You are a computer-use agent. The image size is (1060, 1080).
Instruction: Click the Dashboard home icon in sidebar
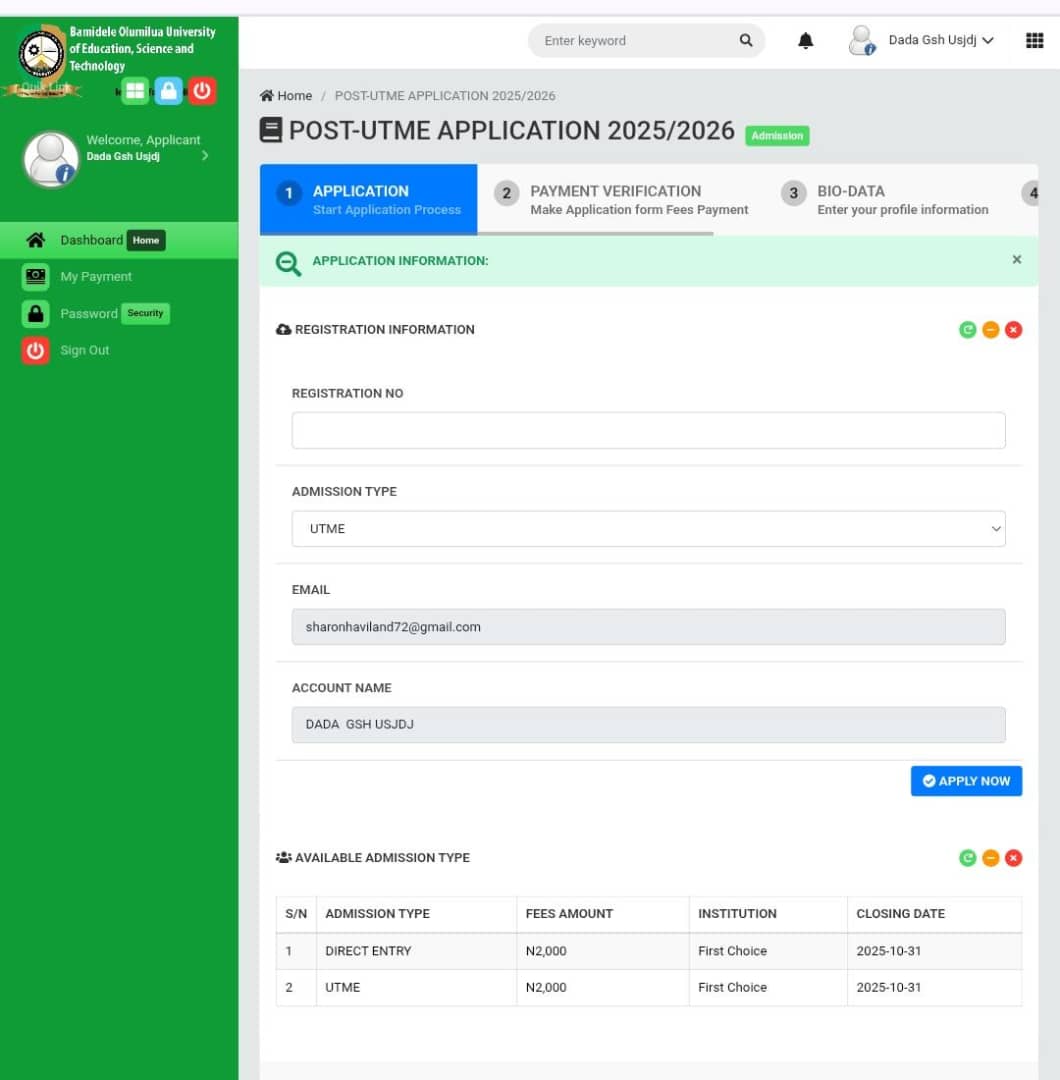coord(36,240)
